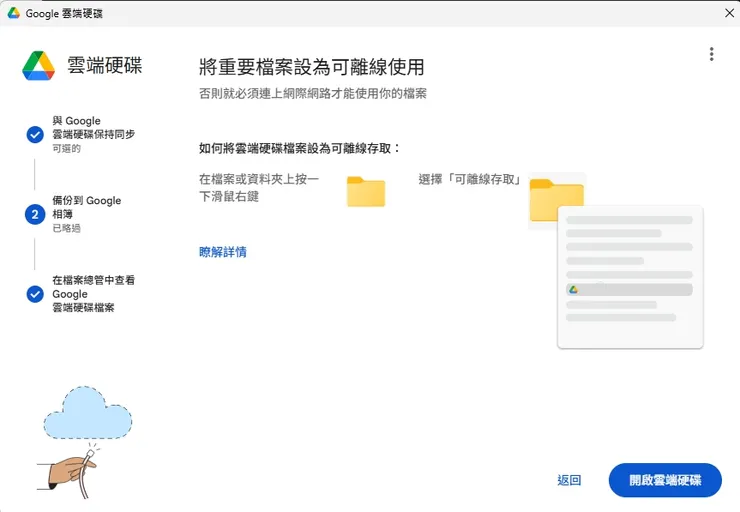Click the folder icon beside 下滑鼠右鍵 instruction
The width and height of the screenshot is (740, 512).
(x=366, y=191)
